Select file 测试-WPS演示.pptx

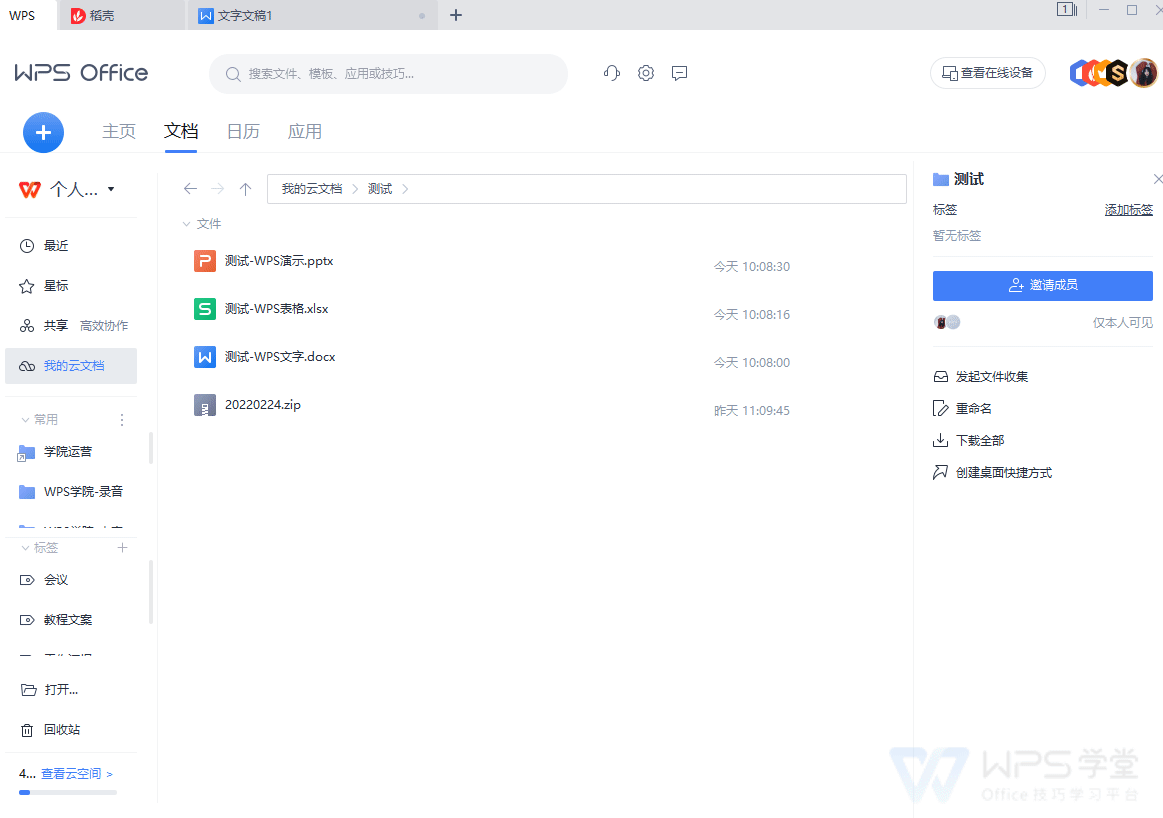tap(279, 261)
